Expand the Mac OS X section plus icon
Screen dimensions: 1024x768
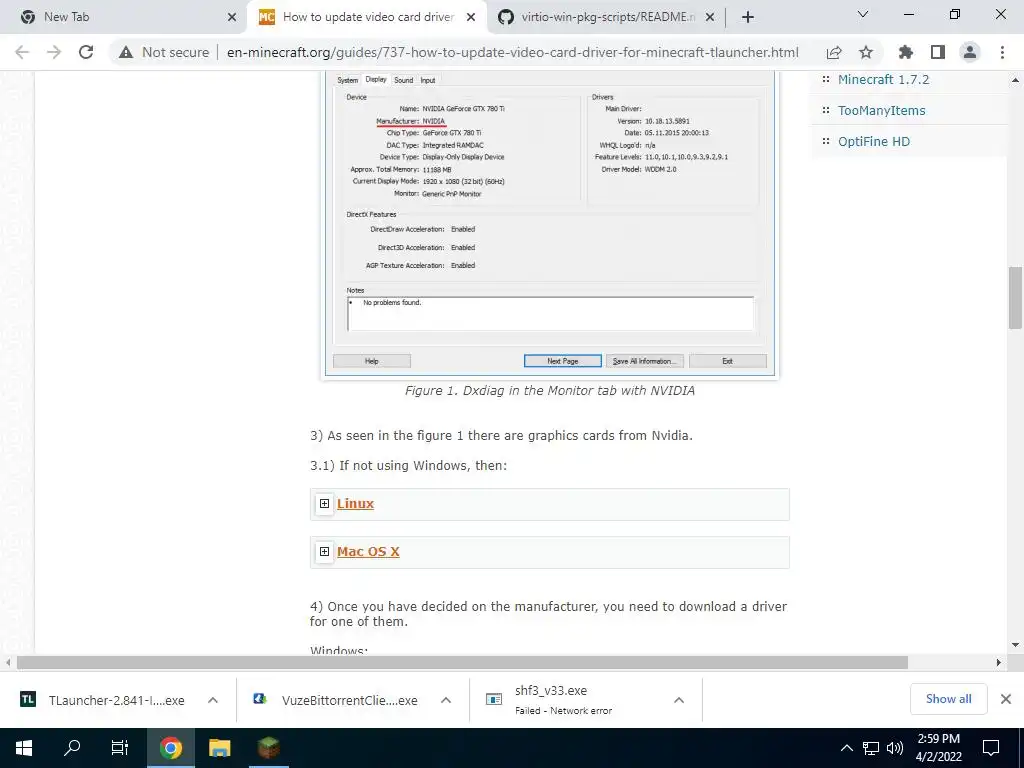click(x=325, y=552)
